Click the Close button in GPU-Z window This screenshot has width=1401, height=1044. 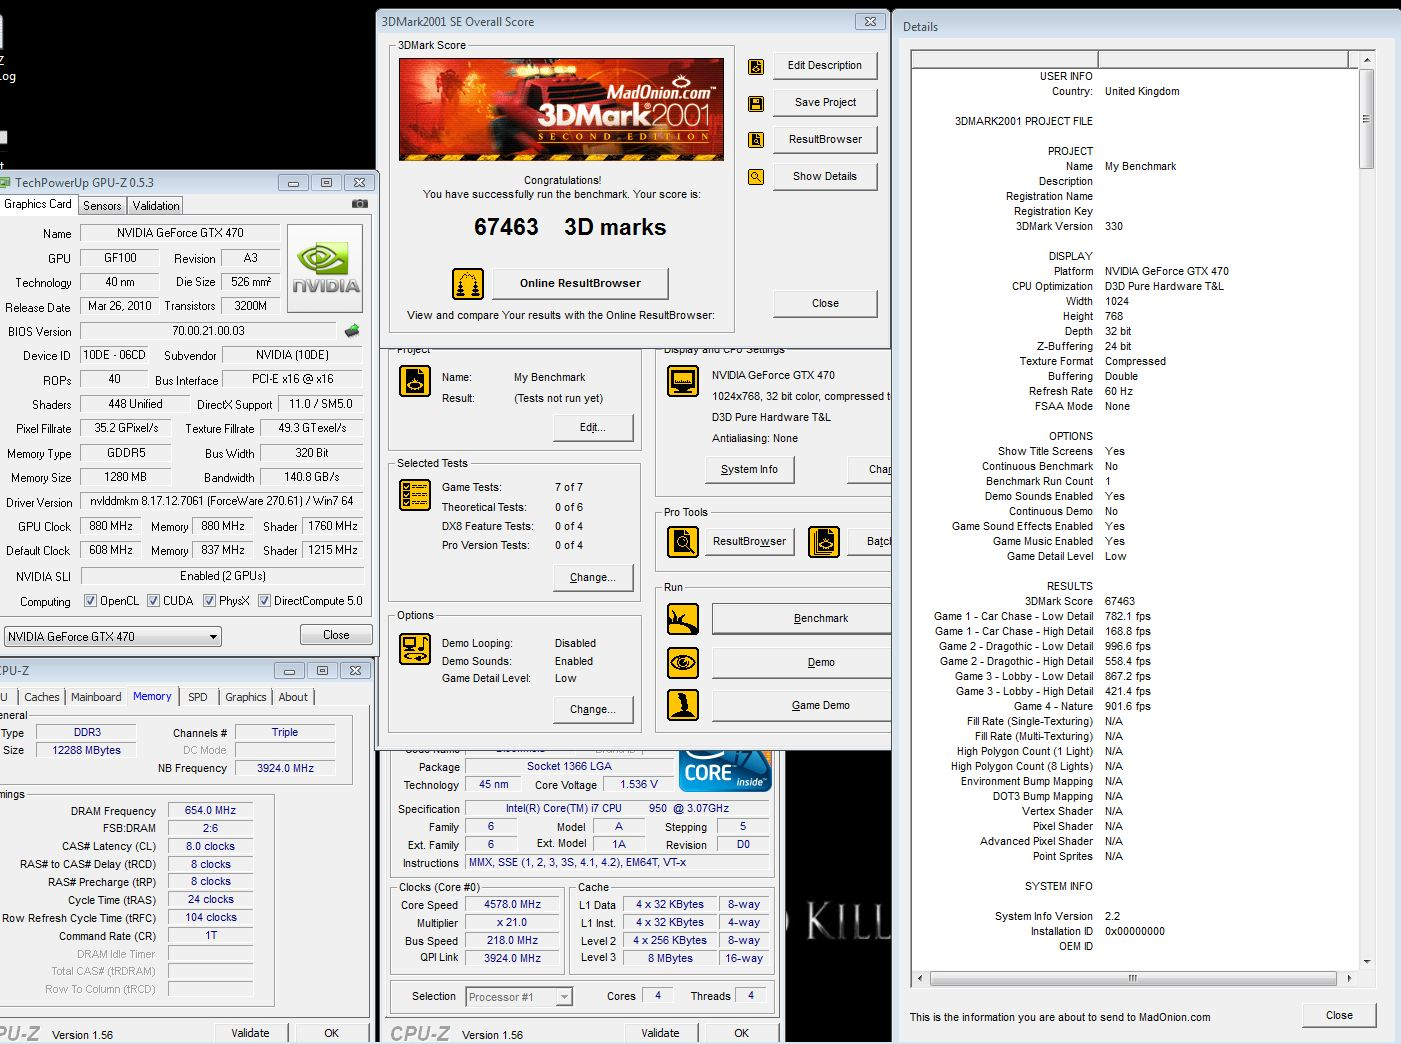pos(336,635)
